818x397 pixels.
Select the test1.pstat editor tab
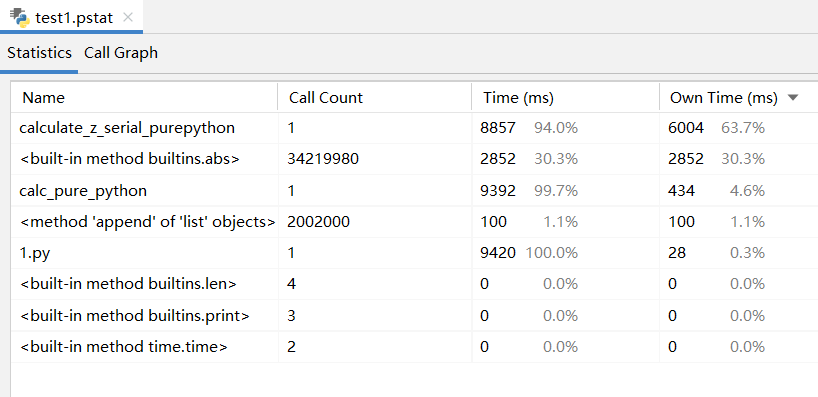(x=71, y=17)
